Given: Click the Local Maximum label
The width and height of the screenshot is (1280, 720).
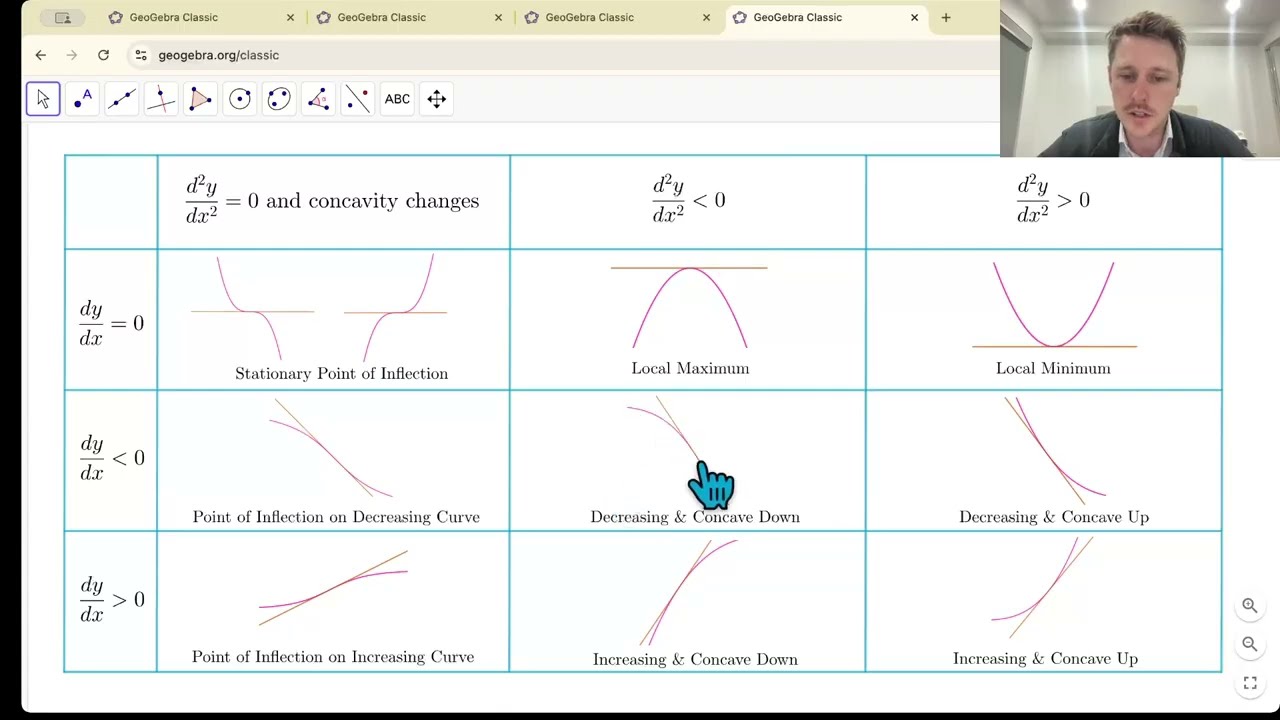Looking at the screenshot, I should 690,368.
